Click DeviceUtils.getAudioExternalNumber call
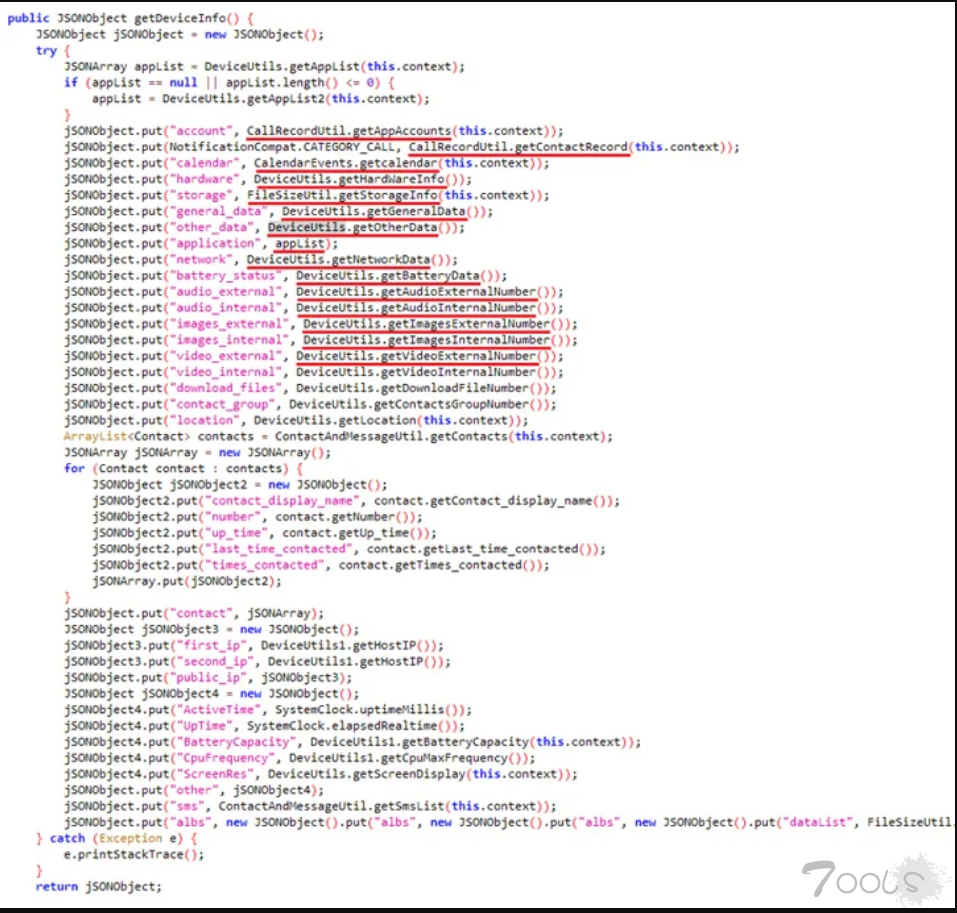 [x=416, y=292]
